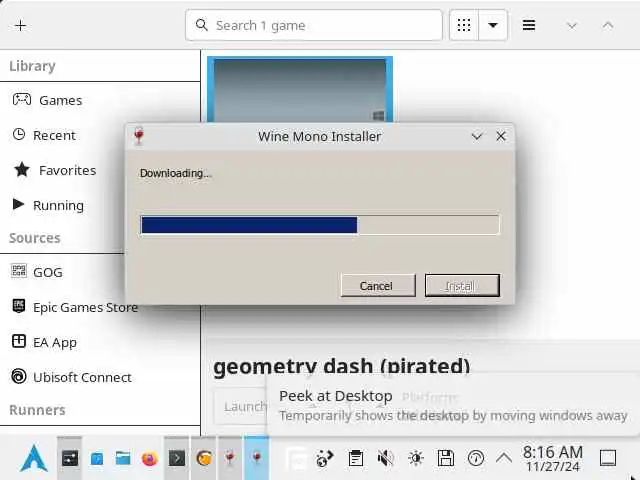The height and width of the screenshot is (480, 640).
Task: Switch to the first wine glass taskbar entry
Action: coord(230,458)
